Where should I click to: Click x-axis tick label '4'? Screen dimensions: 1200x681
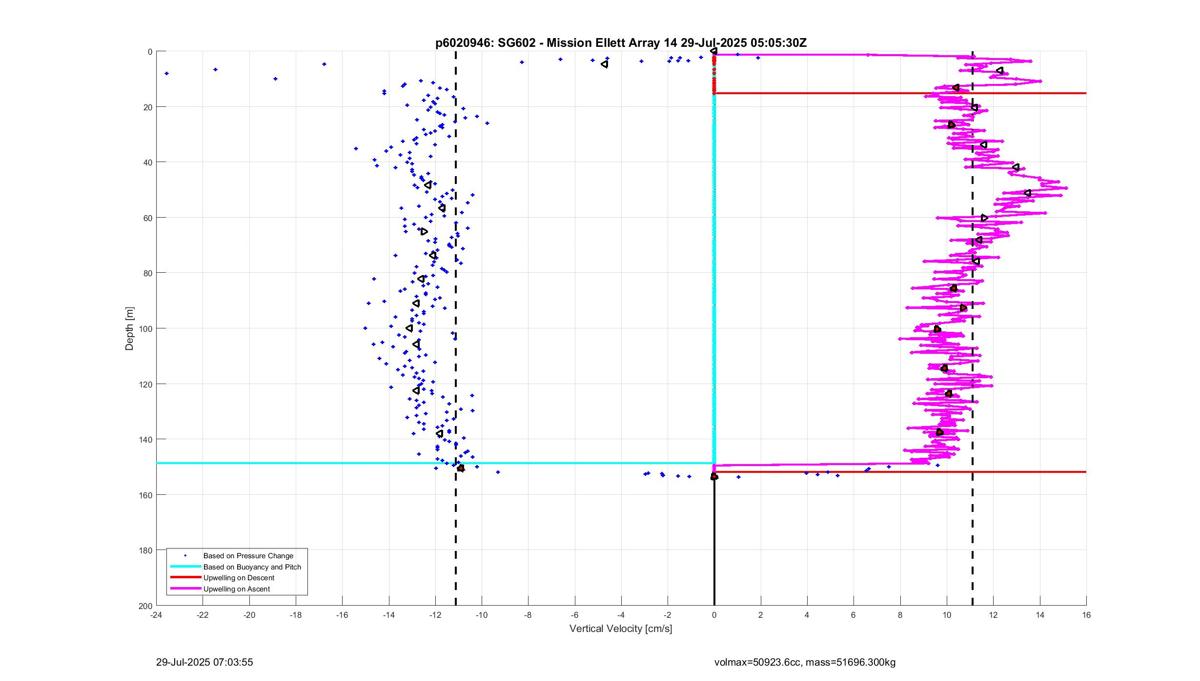(x=807, y=616)
